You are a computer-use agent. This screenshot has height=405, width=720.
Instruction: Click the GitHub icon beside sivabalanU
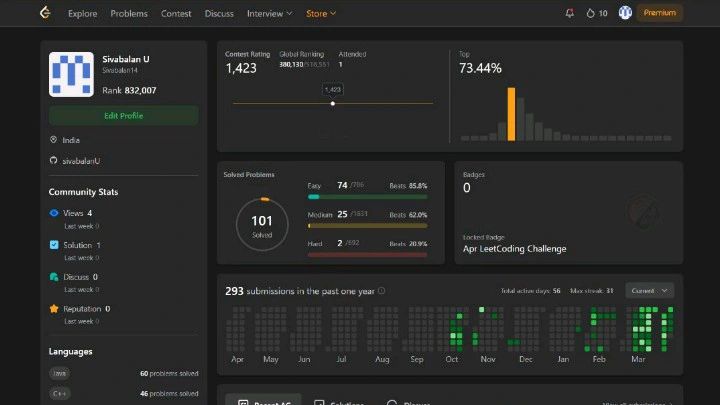click(x=53, y=160)
